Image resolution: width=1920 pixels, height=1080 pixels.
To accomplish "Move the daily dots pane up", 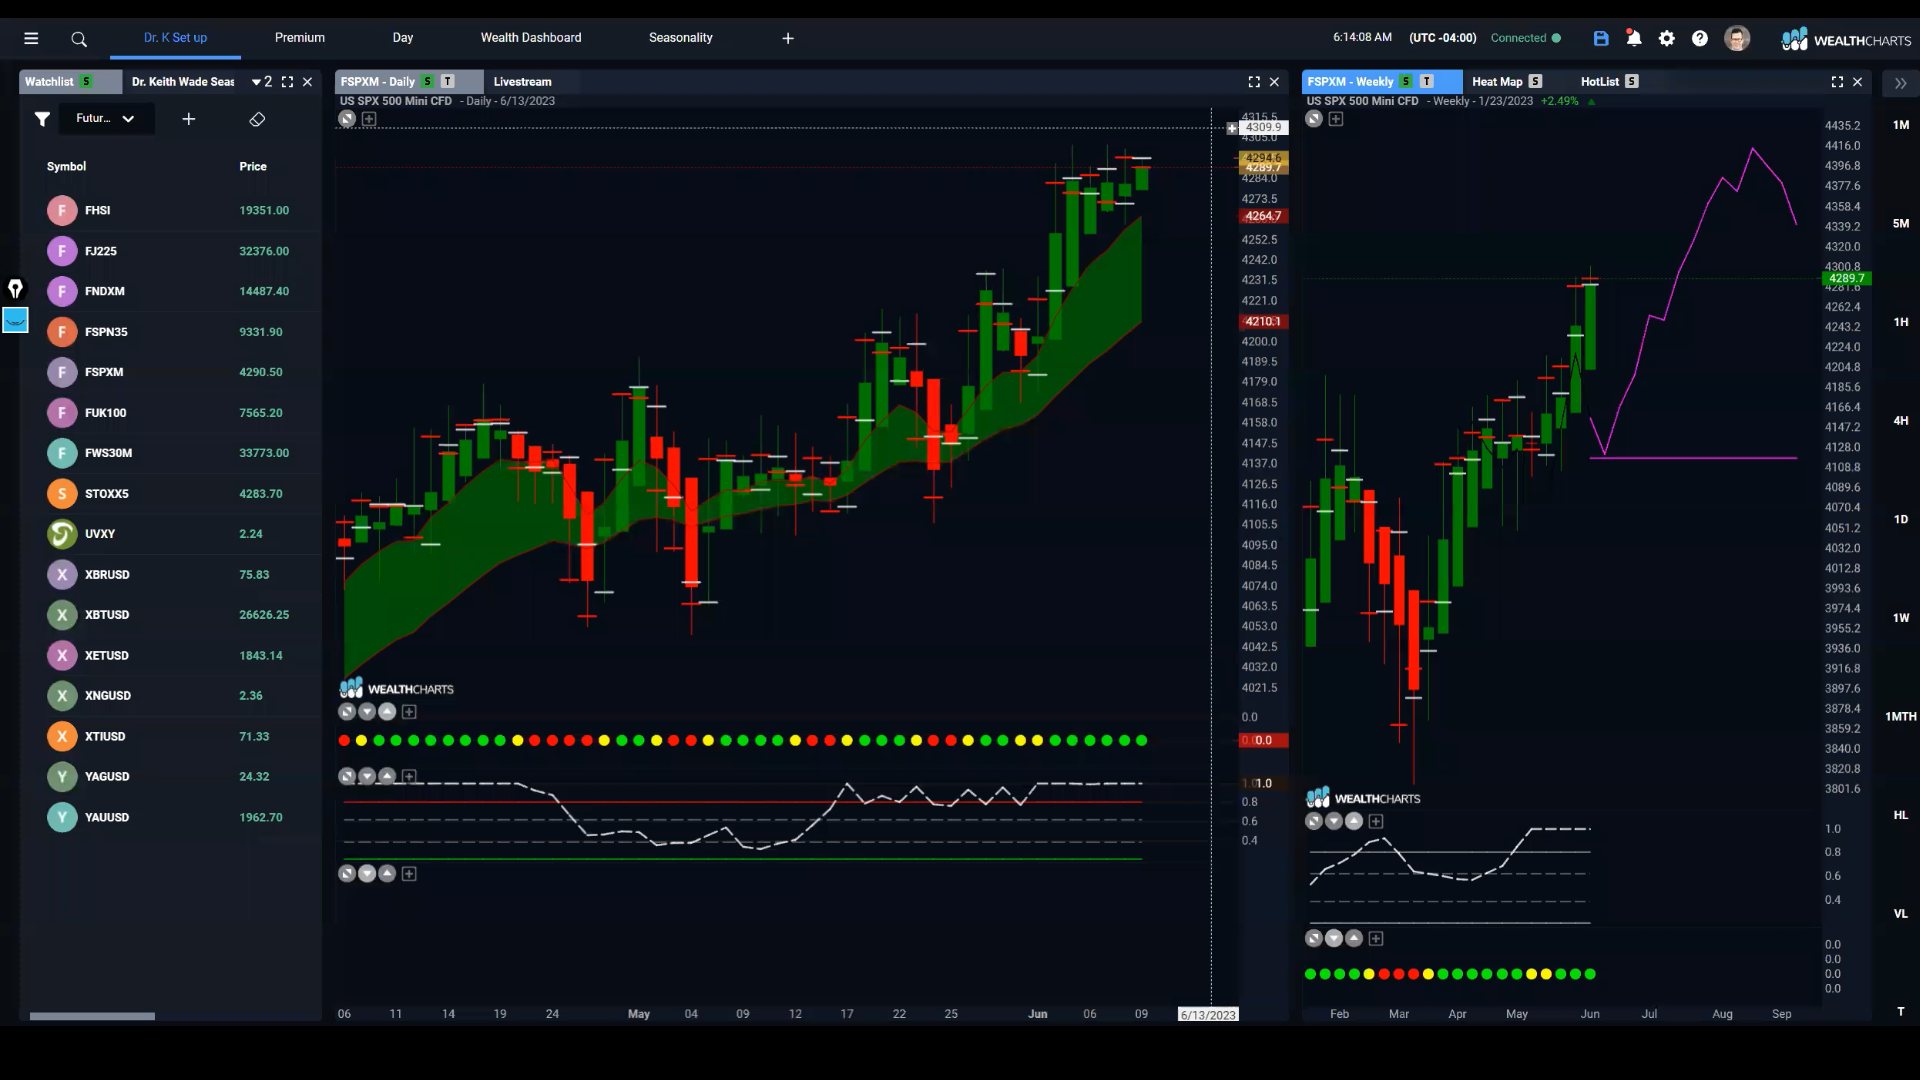I will pyautogui.click(x=387, y=712).
